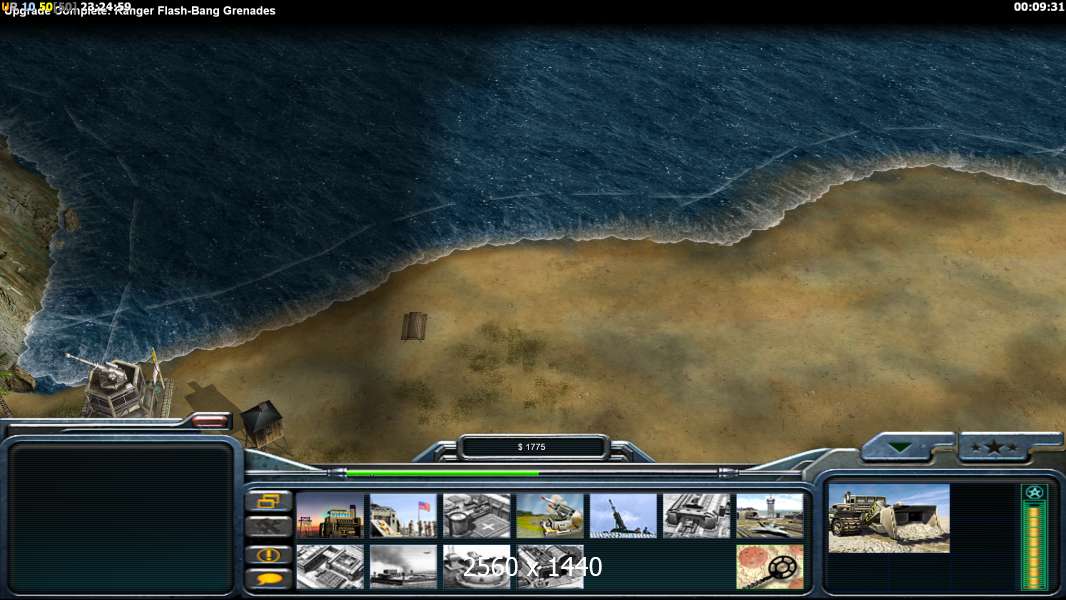Activate the clear mines detector ability

[770, 567]
